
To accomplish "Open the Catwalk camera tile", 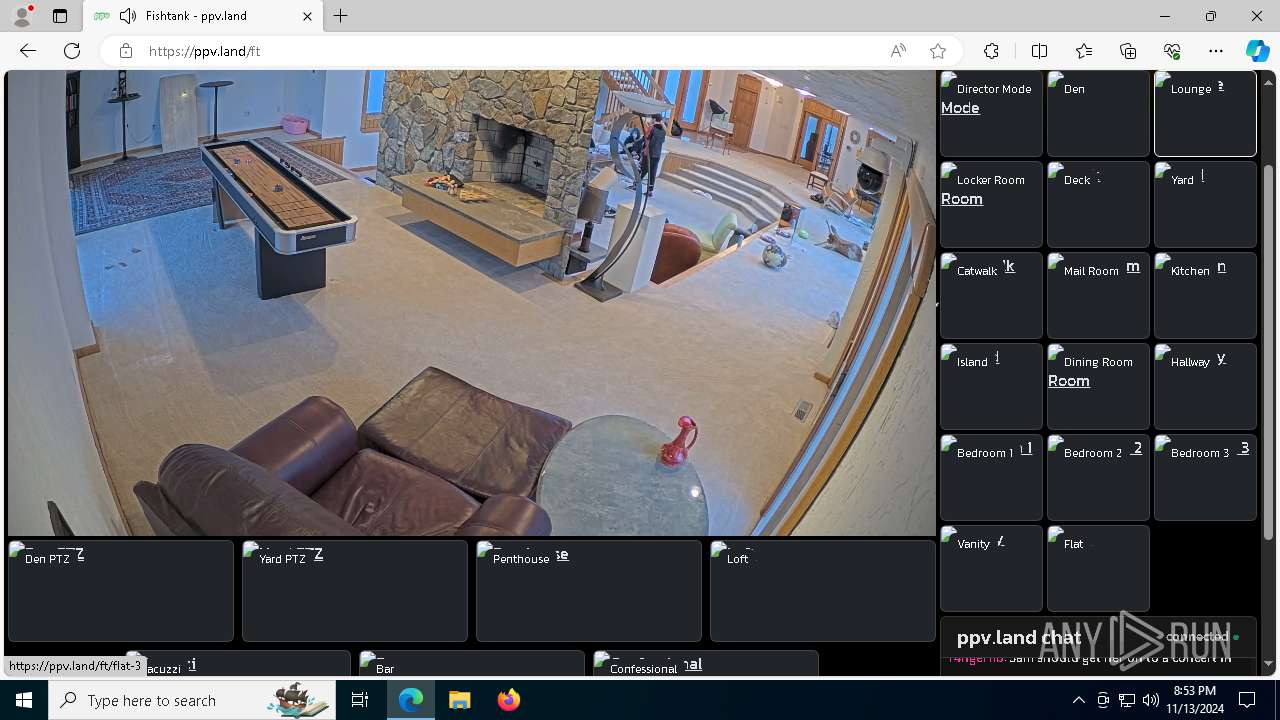I will 991,295.
